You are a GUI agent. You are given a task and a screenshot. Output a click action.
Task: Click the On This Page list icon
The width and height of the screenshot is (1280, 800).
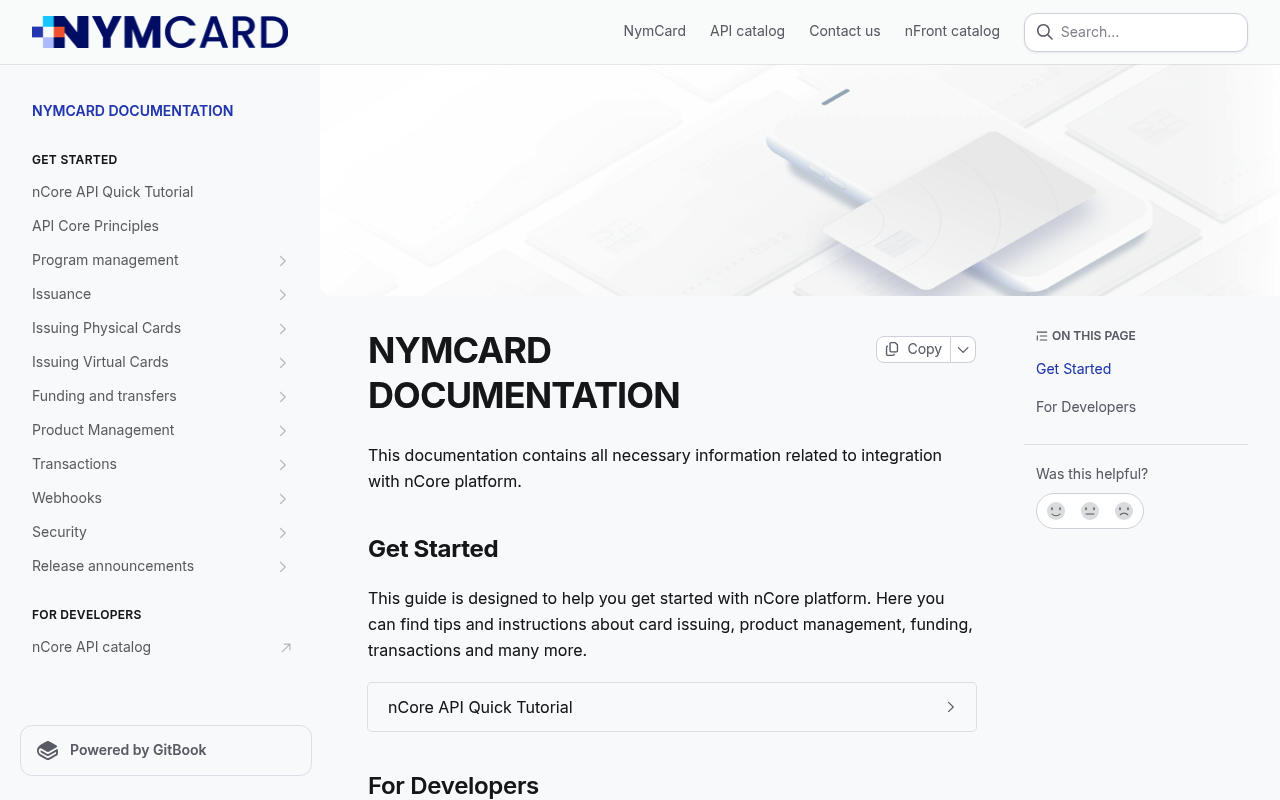[x=1042, y=336]
